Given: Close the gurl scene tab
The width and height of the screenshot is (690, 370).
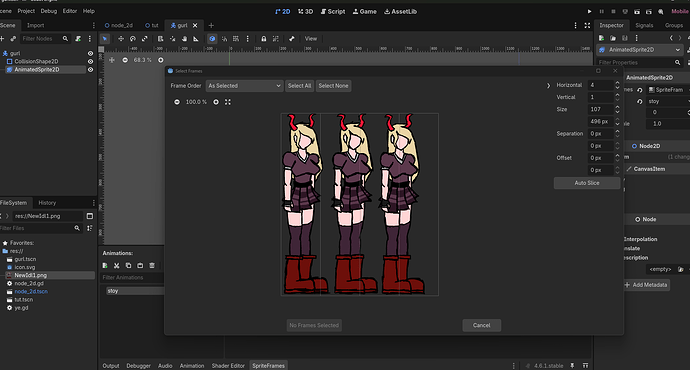Looking at the screenshot, I should tap(195, 26).
